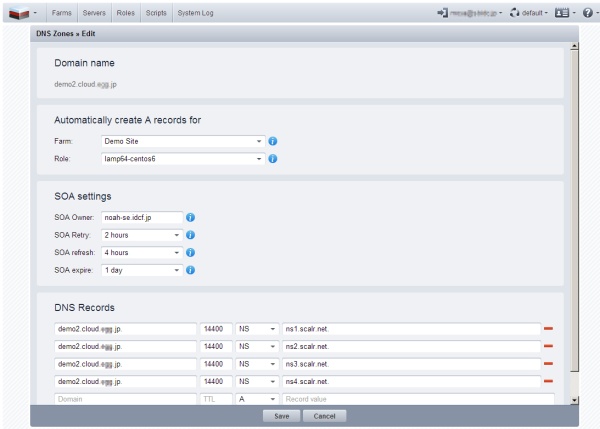This screenshot has width=600, height=429.
Task: Open record type dropdown for ns2.scalr.net.
Action: (x=271, y=346)
